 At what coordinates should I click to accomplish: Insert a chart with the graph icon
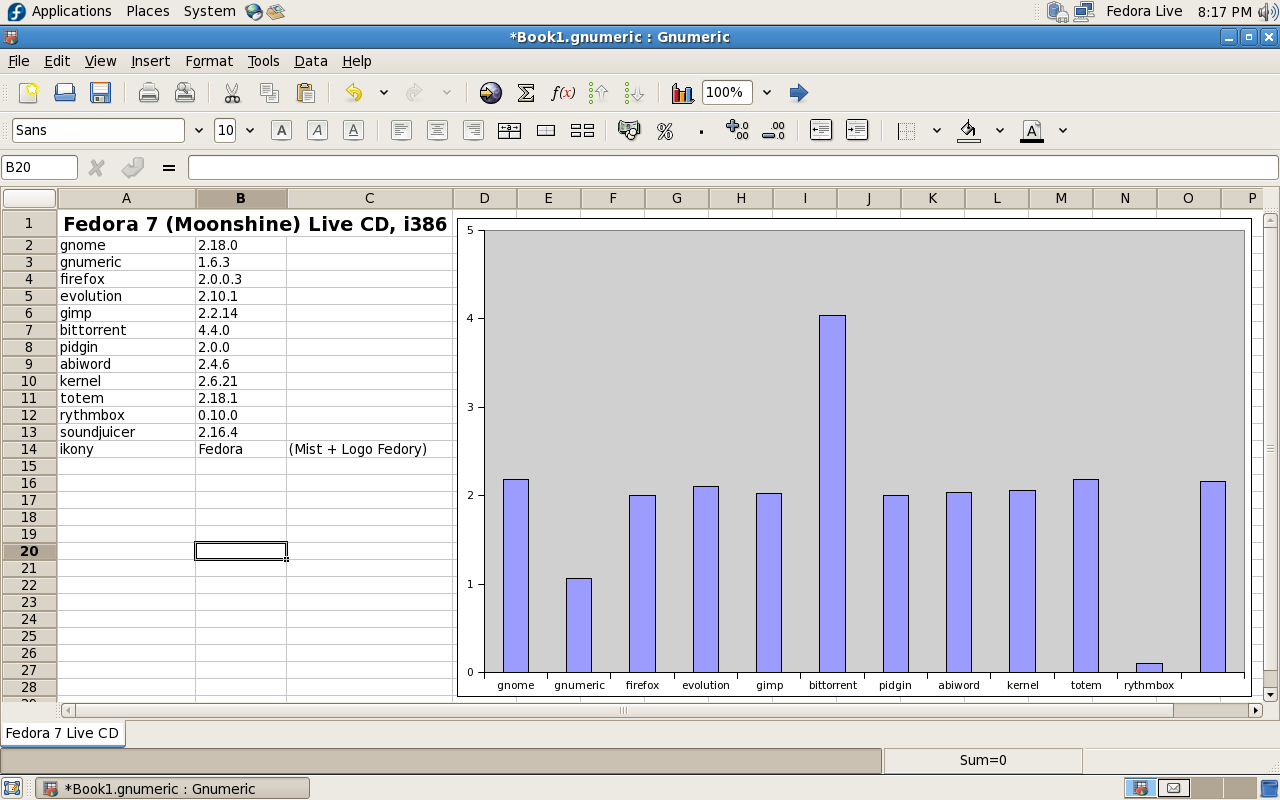tap(683, 93)
